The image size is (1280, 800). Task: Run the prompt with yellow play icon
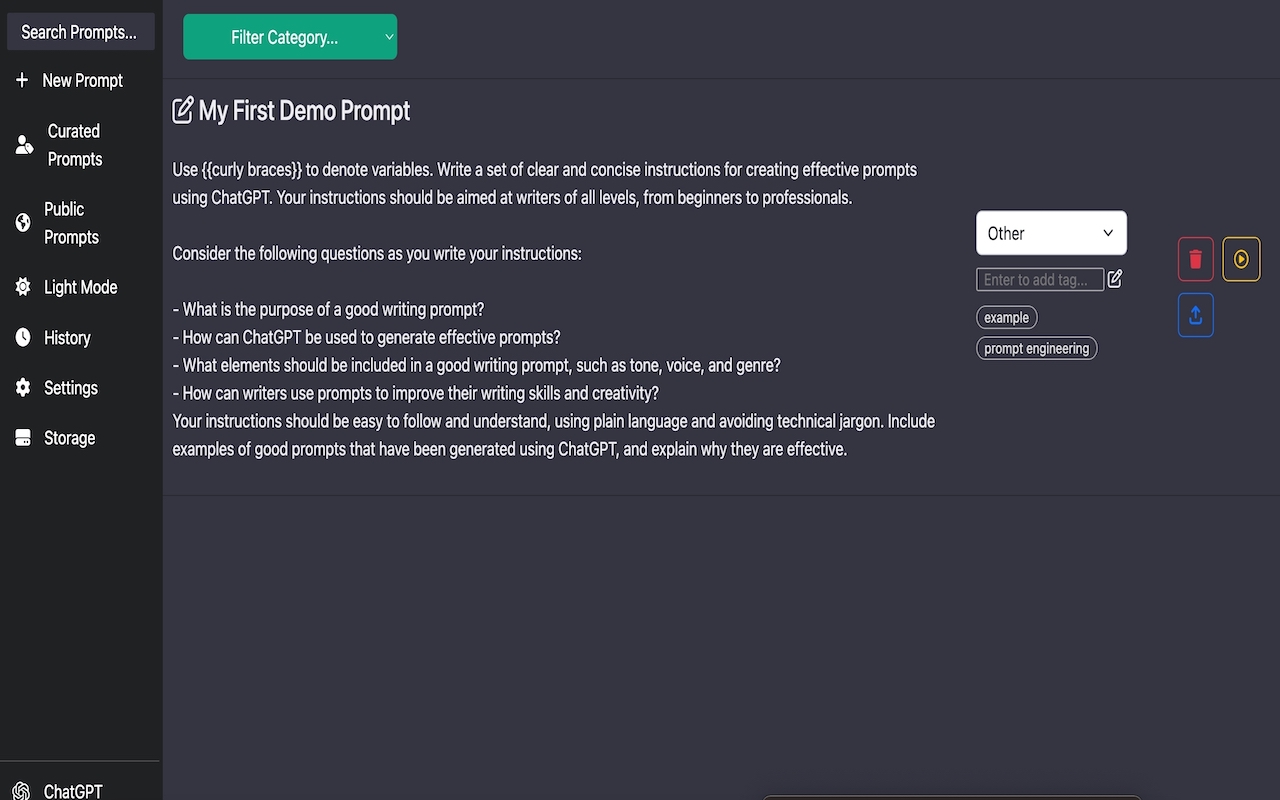1241,259
